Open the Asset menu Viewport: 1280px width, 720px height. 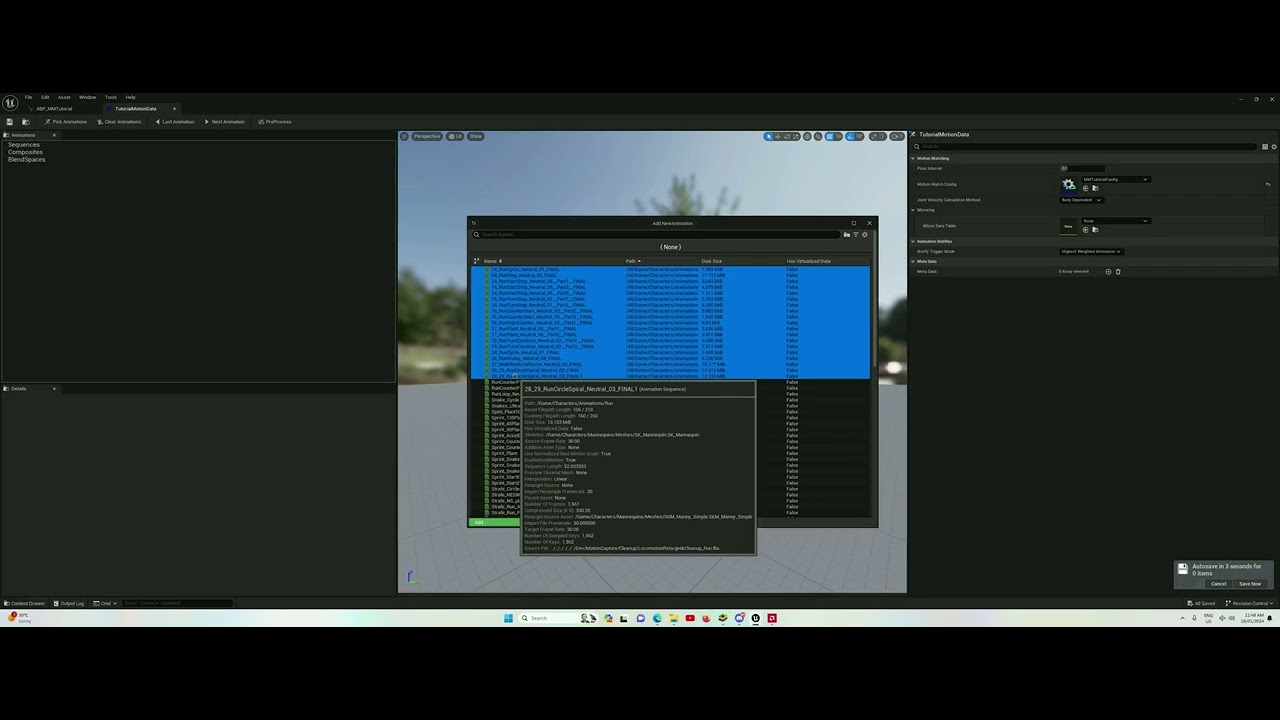tap(64, 97)
